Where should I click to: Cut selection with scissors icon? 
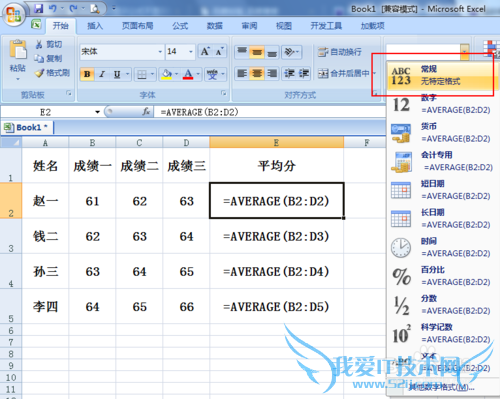click(49, 44)
